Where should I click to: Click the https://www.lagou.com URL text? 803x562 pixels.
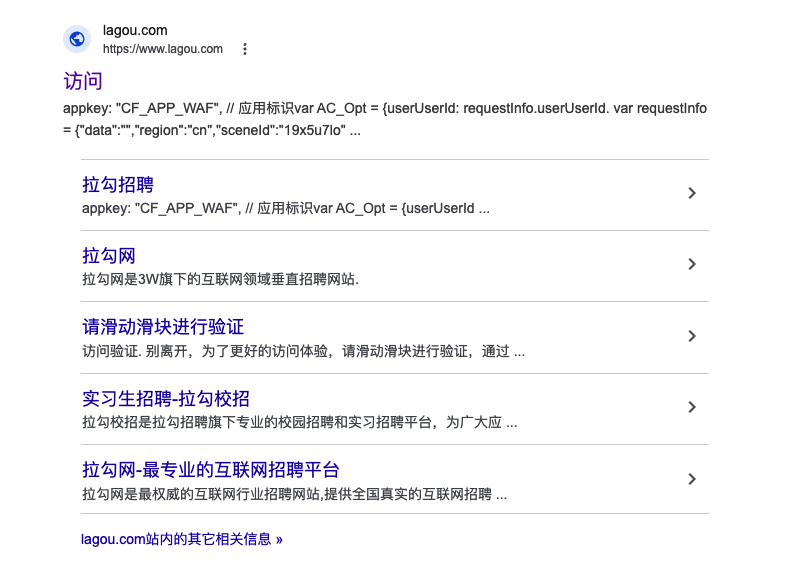coord(163,49)
